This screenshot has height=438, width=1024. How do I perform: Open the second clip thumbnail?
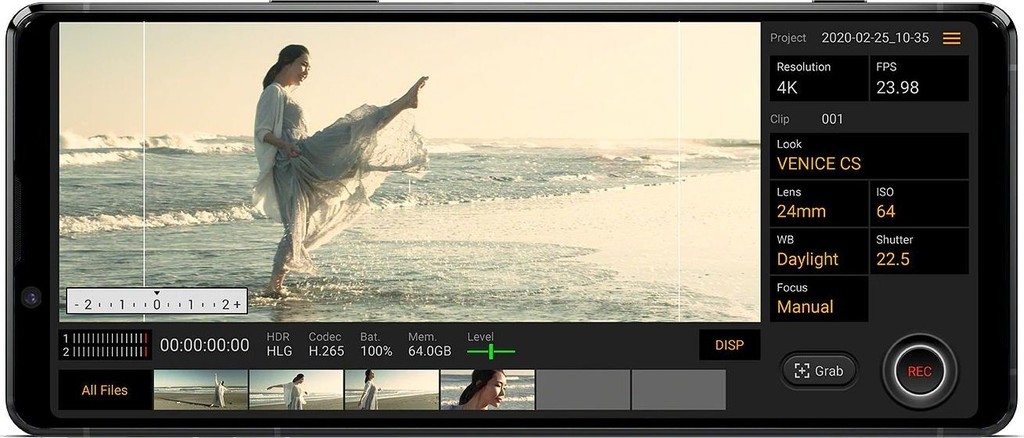[296, 390]
